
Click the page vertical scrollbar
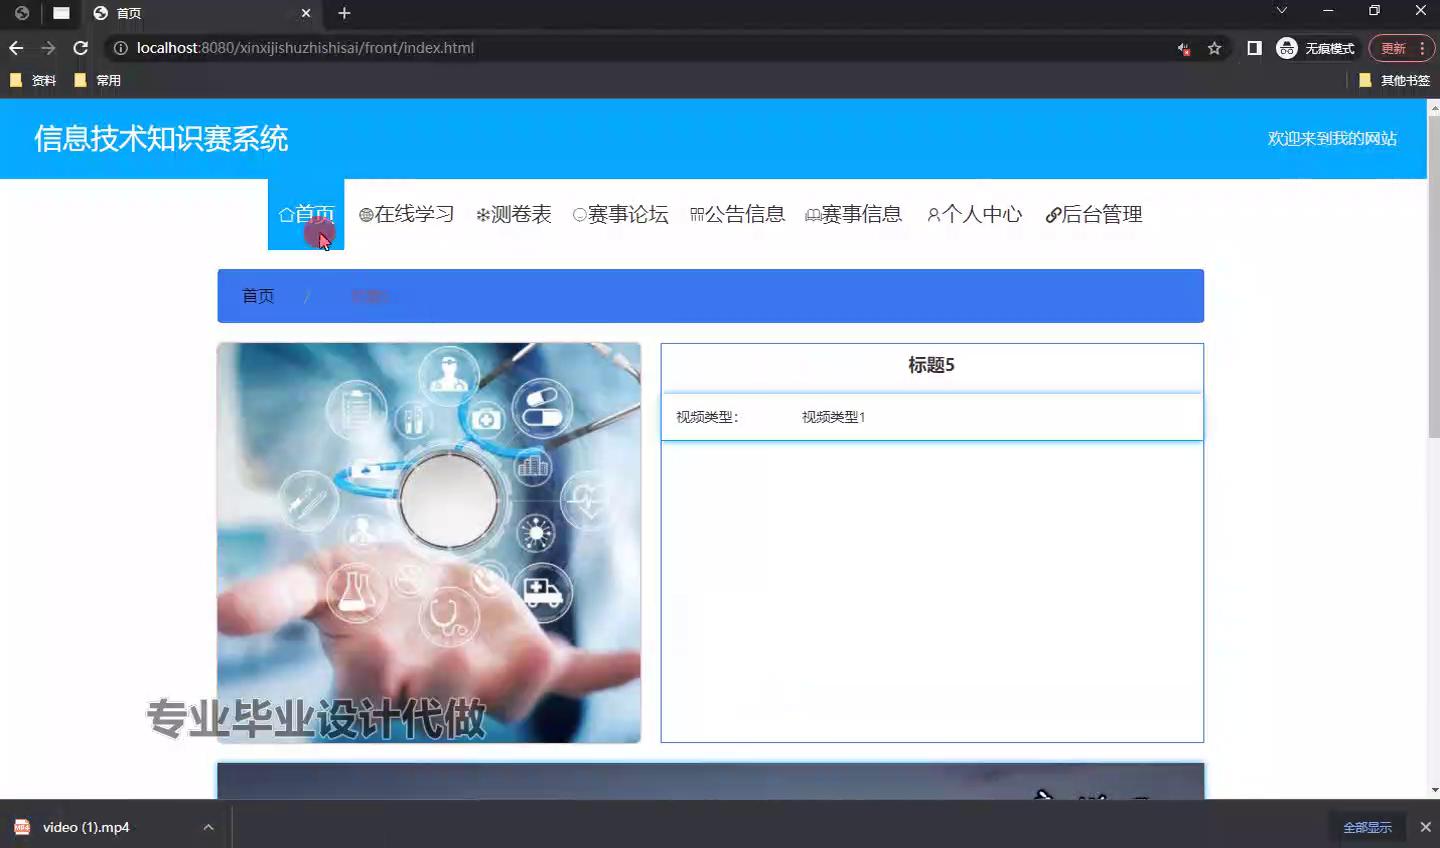click(x=1433, y=300)
